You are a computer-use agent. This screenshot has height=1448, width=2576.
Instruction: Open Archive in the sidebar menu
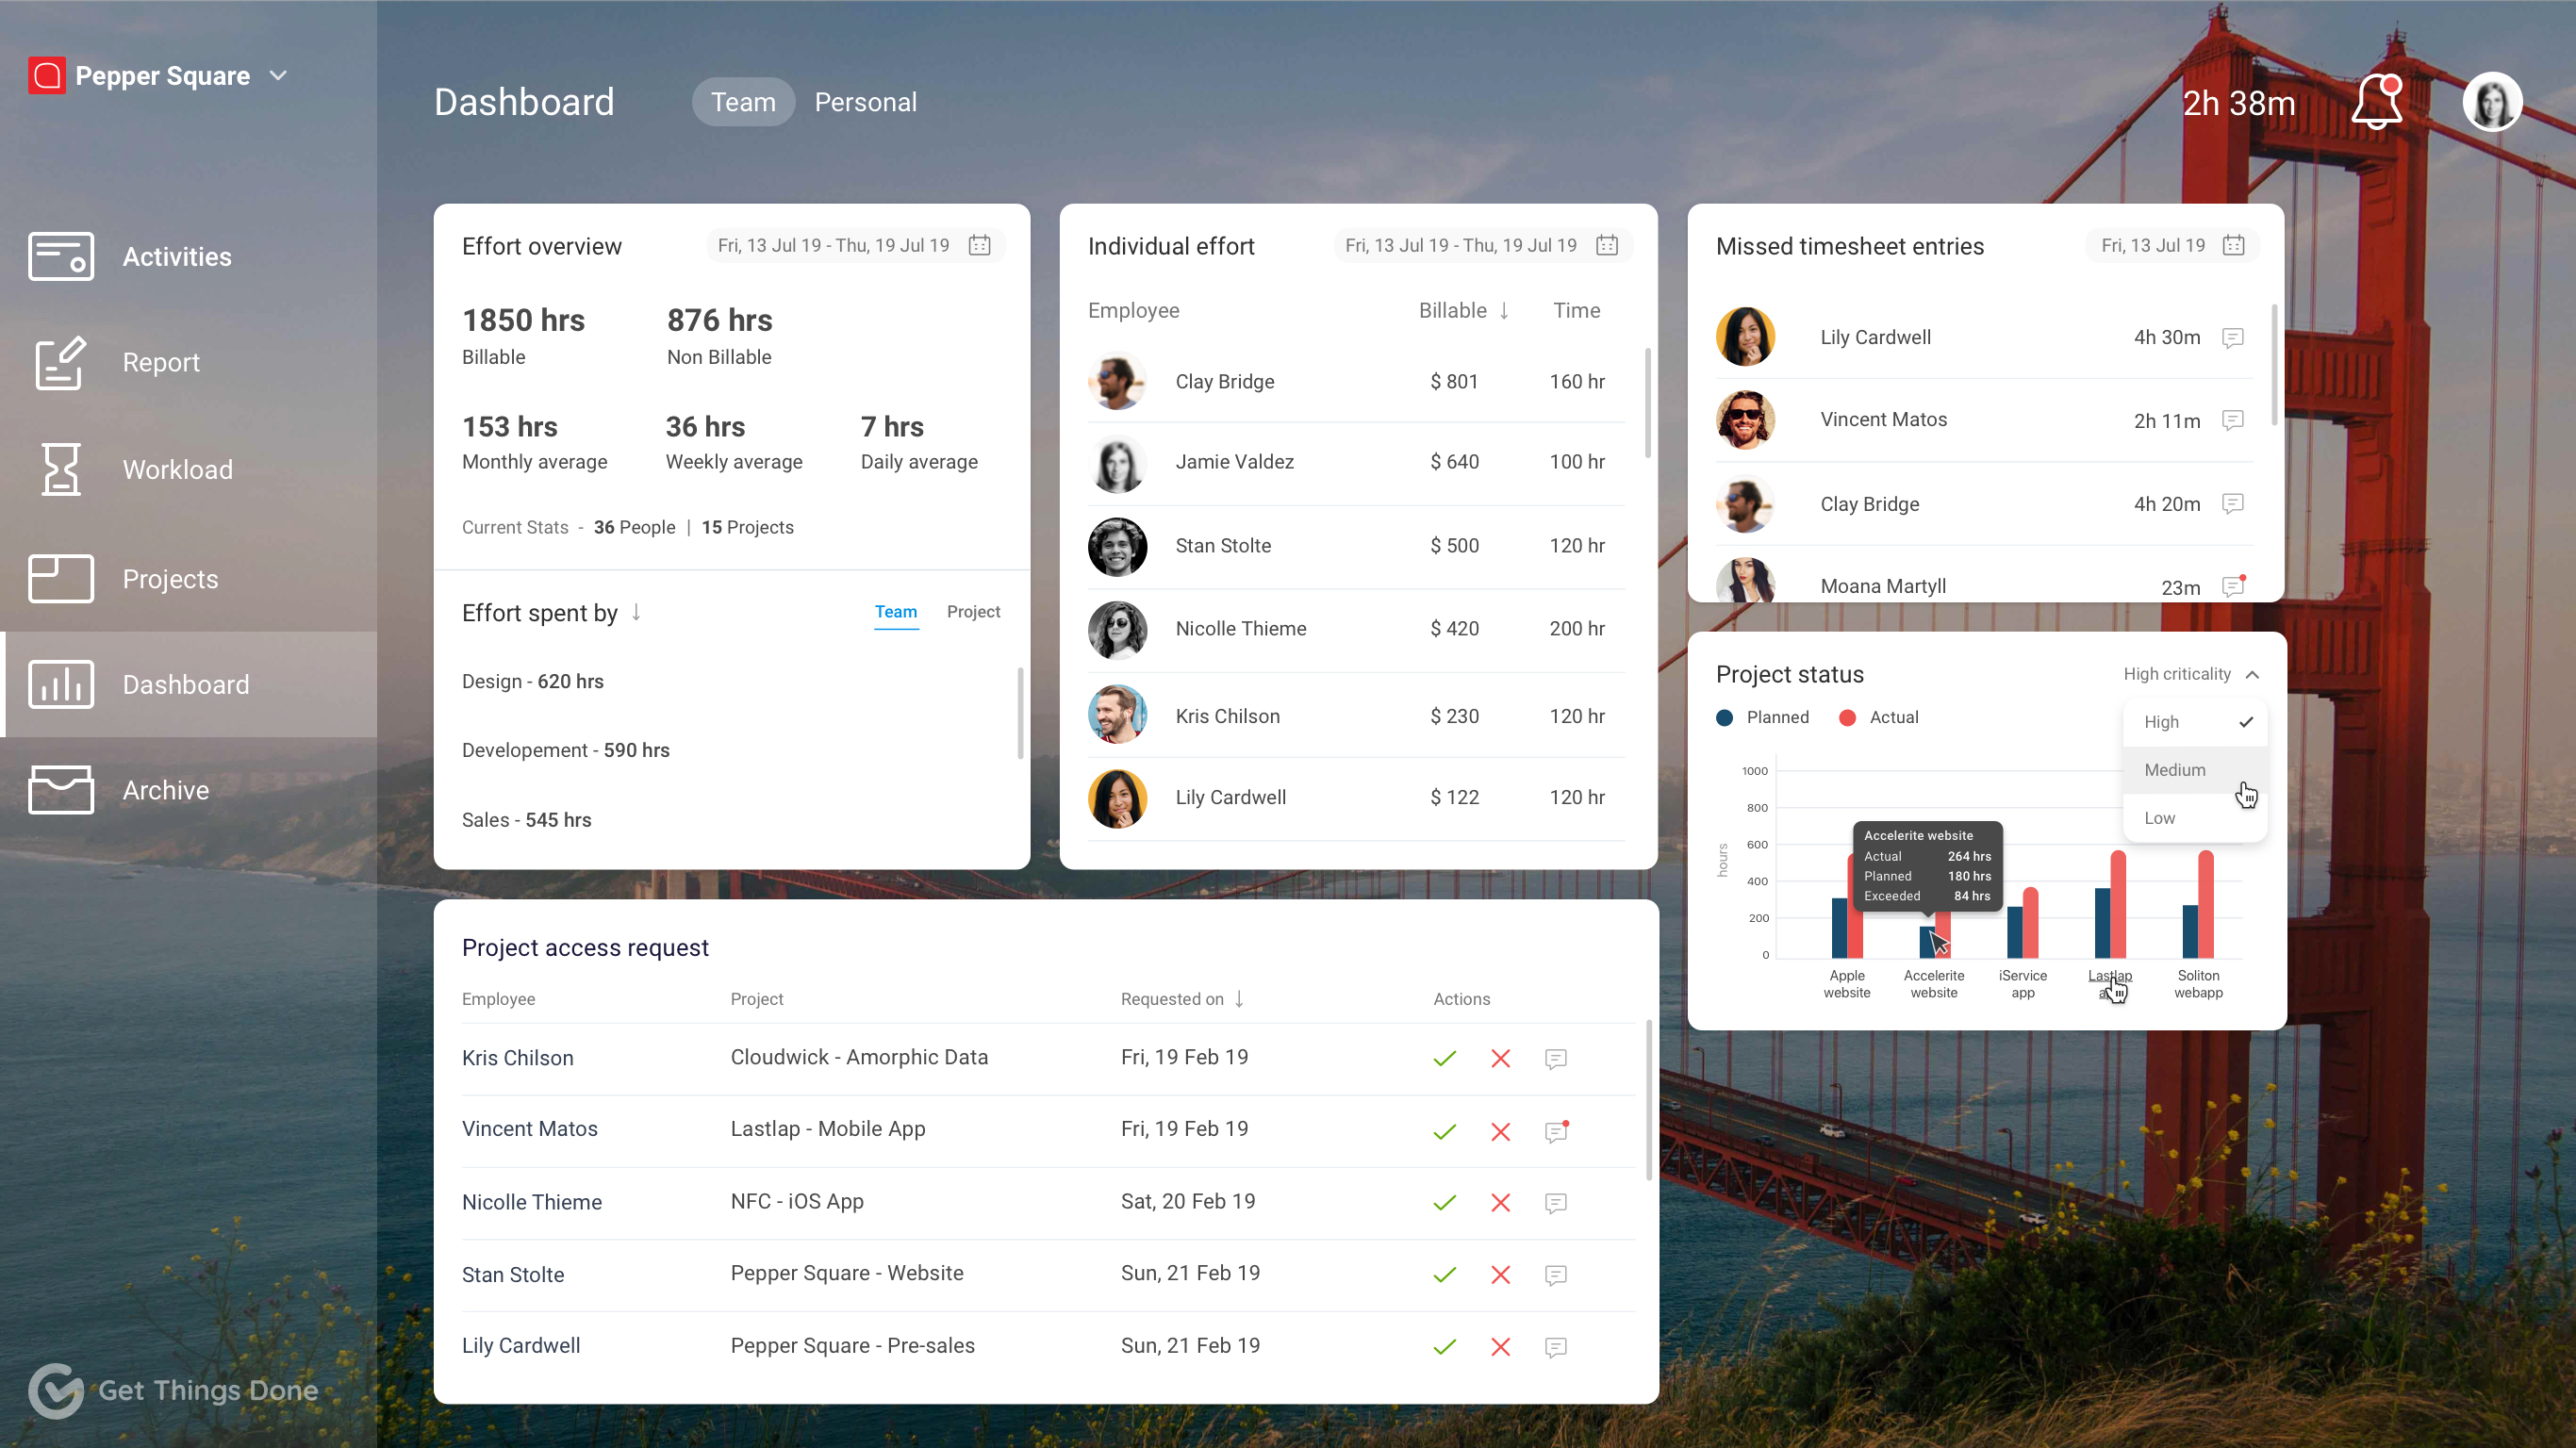click(165, 790)
